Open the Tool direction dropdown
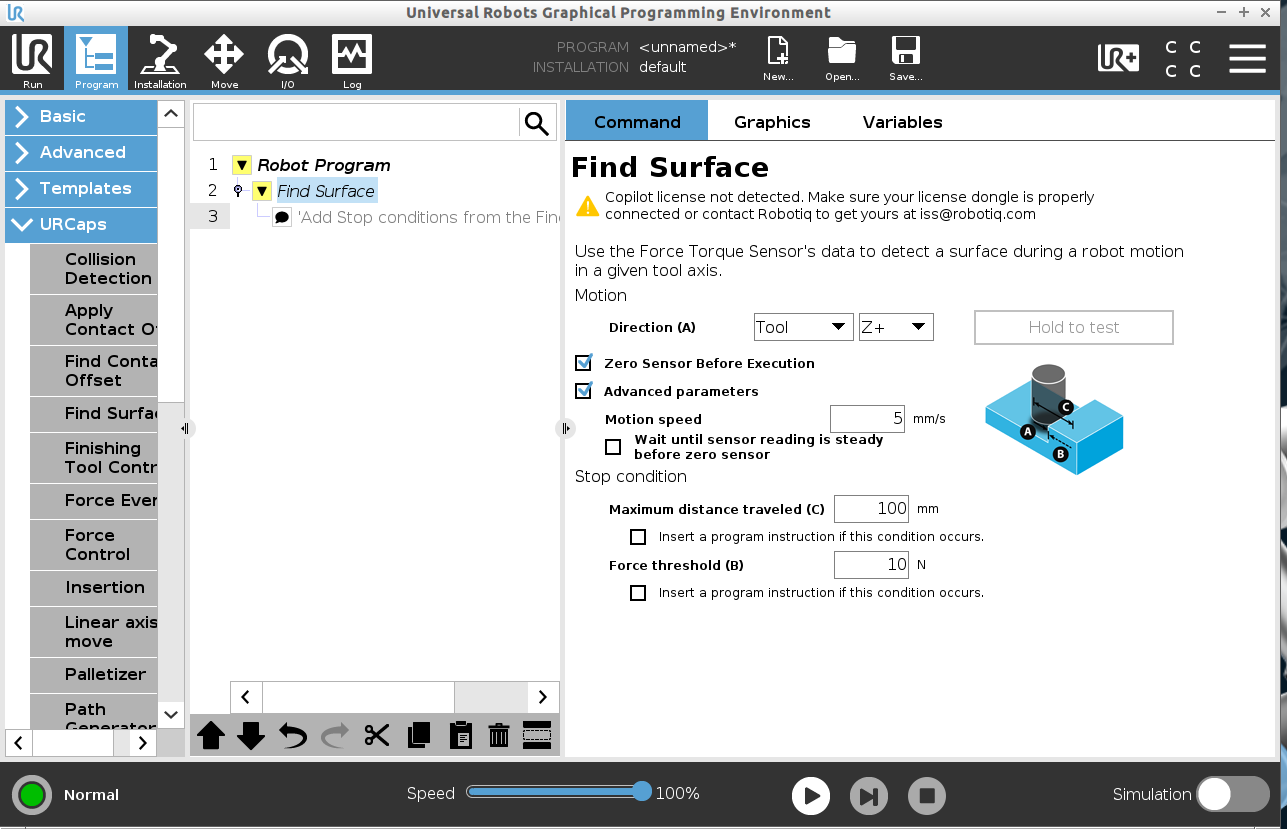Viewport: 1287px width, 829px height. pos(802,327)
